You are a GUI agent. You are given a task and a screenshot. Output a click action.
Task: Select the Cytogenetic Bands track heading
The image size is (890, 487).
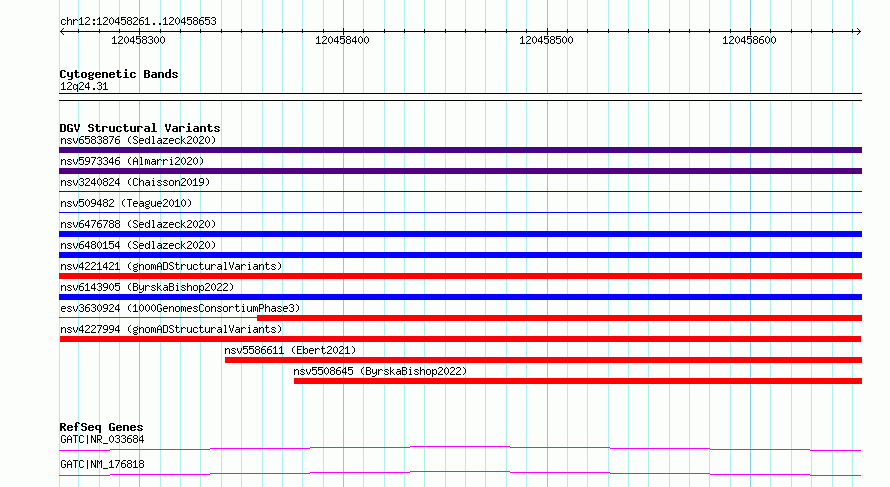(x=119, y=74)
